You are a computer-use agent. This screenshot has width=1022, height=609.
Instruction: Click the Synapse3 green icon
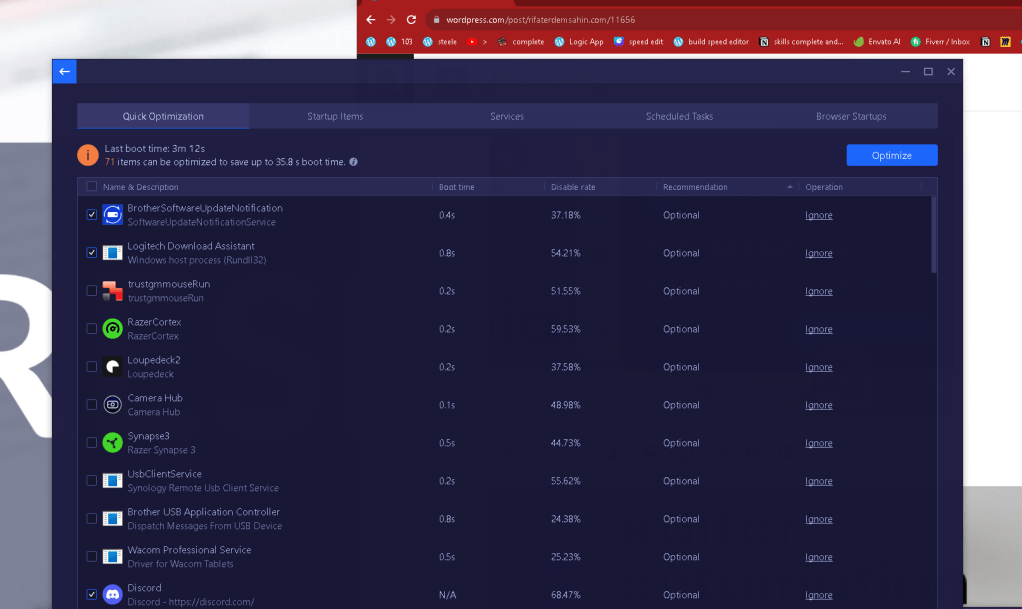112,443
